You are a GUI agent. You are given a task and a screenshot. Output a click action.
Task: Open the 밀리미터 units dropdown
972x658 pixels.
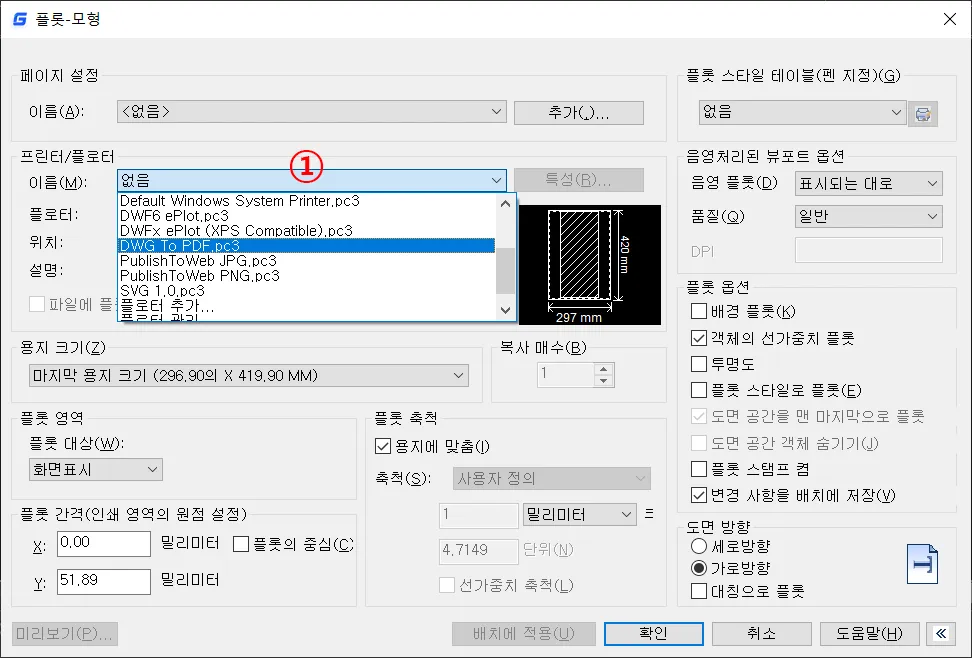pos(580,514)
